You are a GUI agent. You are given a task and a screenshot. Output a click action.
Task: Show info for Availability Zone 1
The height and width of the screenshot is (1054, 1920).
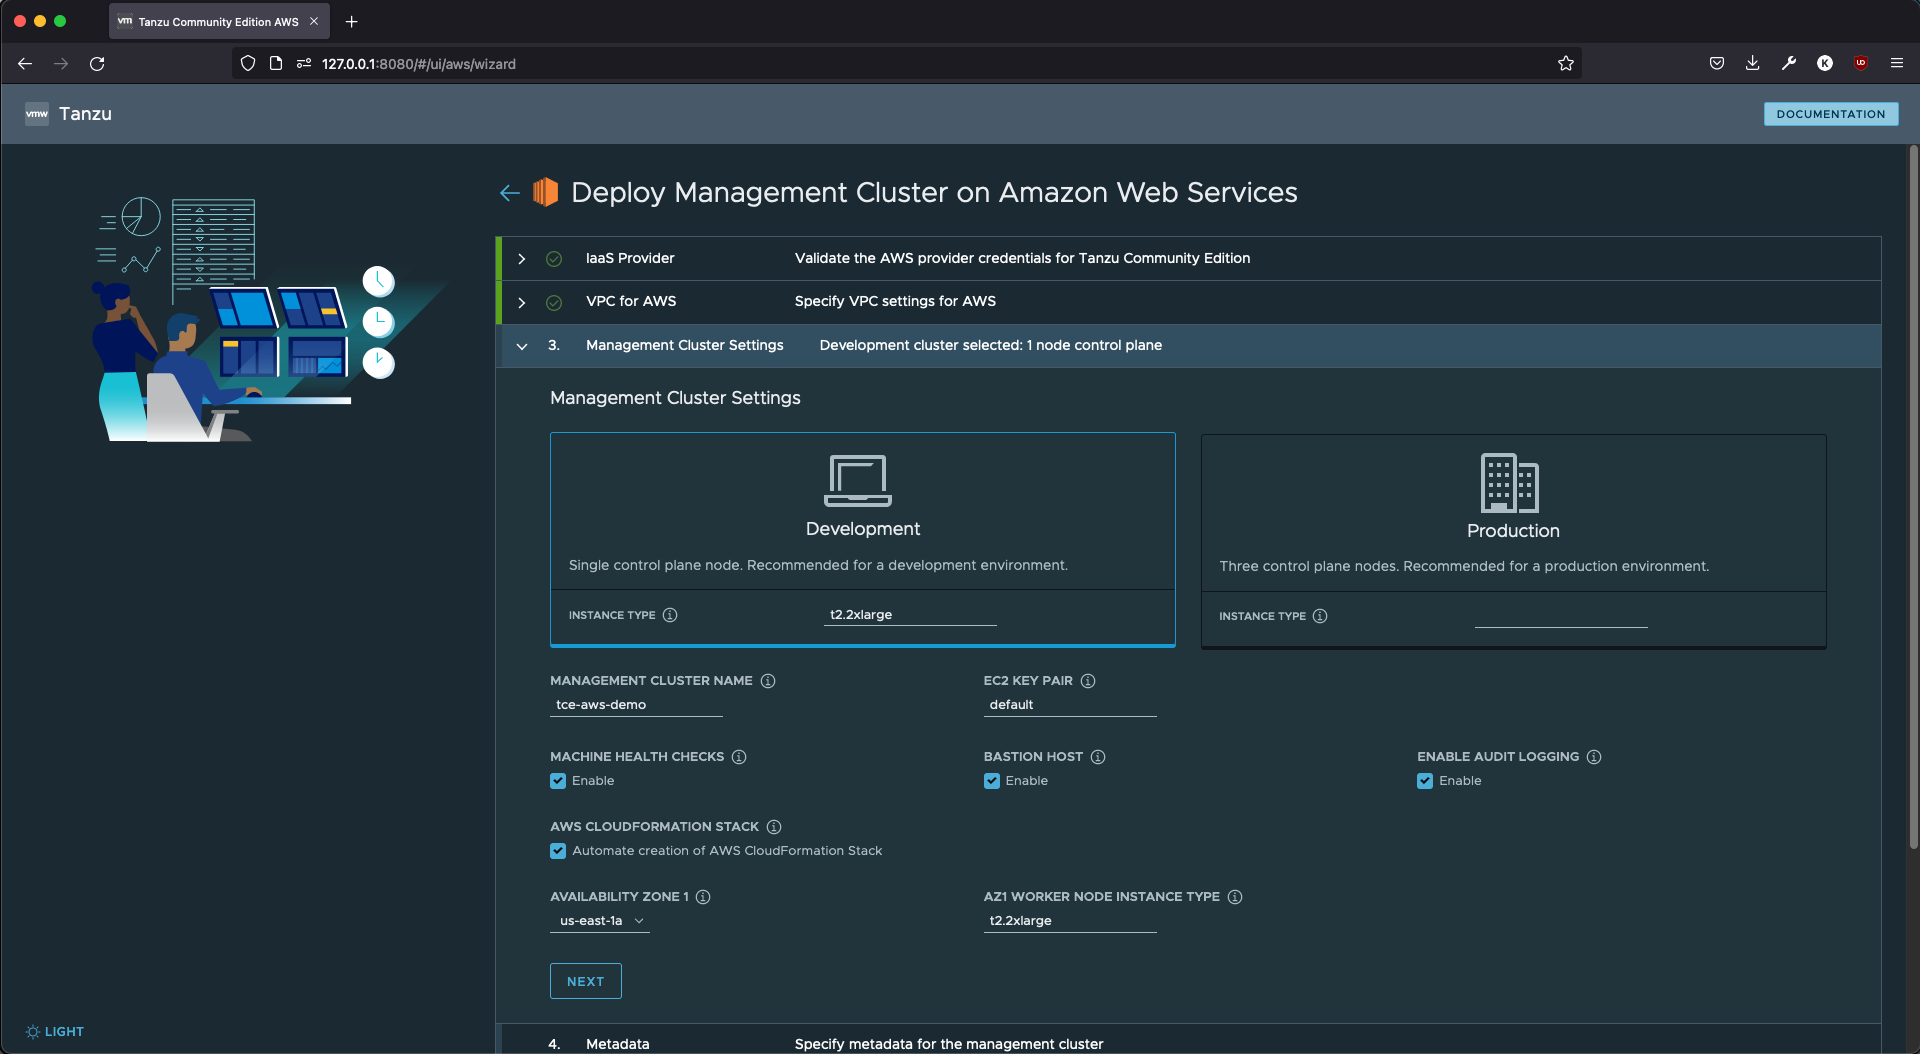[x=703, y=897]
